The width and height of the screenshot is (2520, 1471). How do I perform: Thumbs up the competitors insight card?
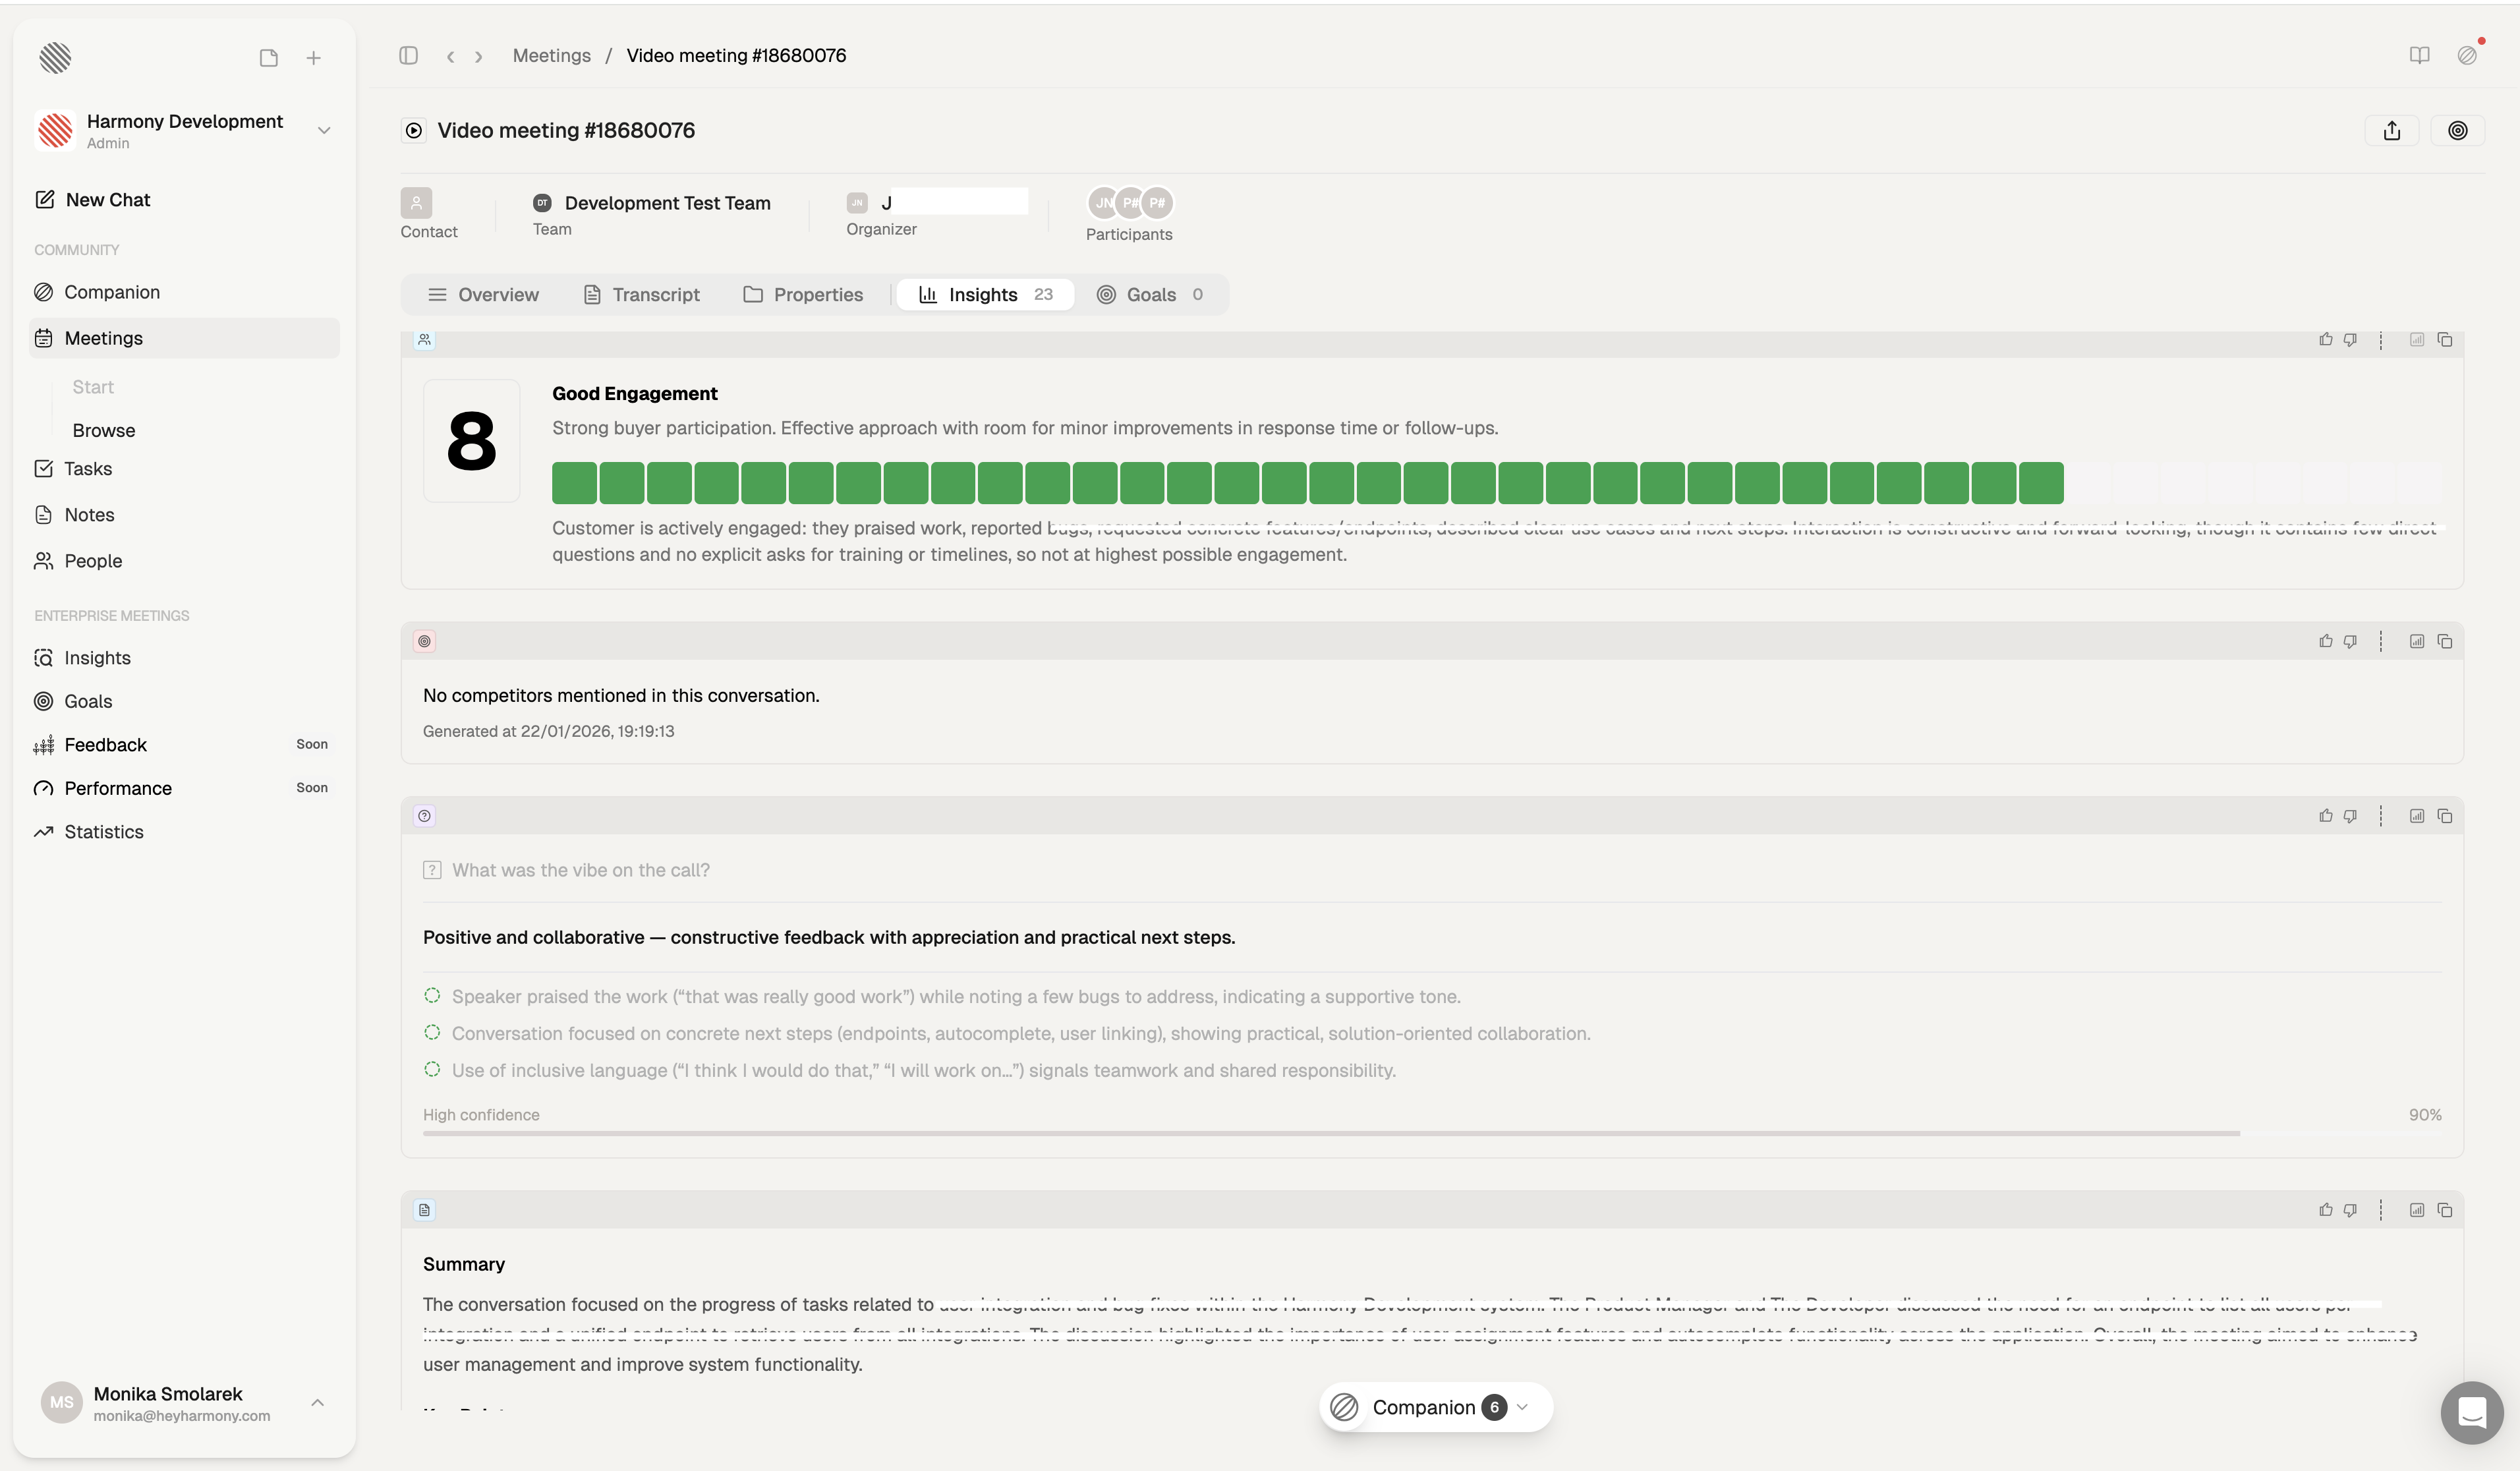click(2325, 641)
